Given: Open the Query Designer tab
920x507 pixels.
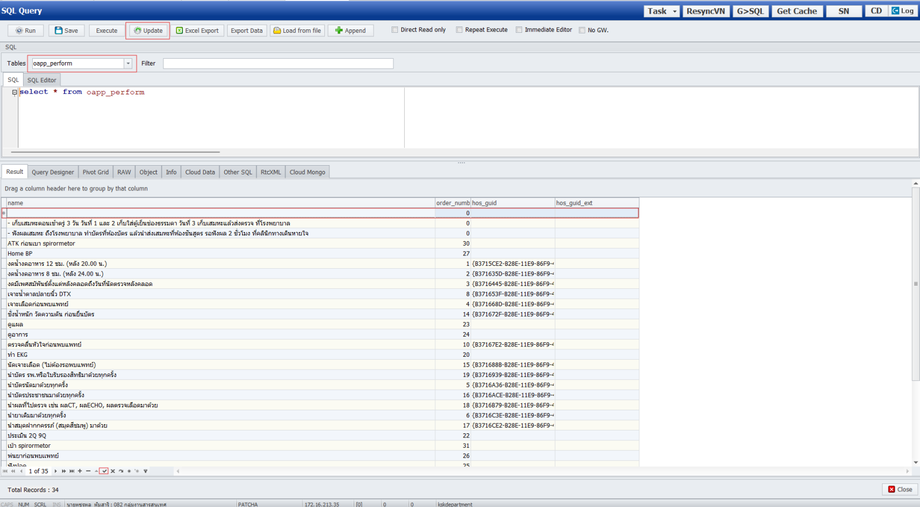Looking at the screenshot, I should [53, 172].
